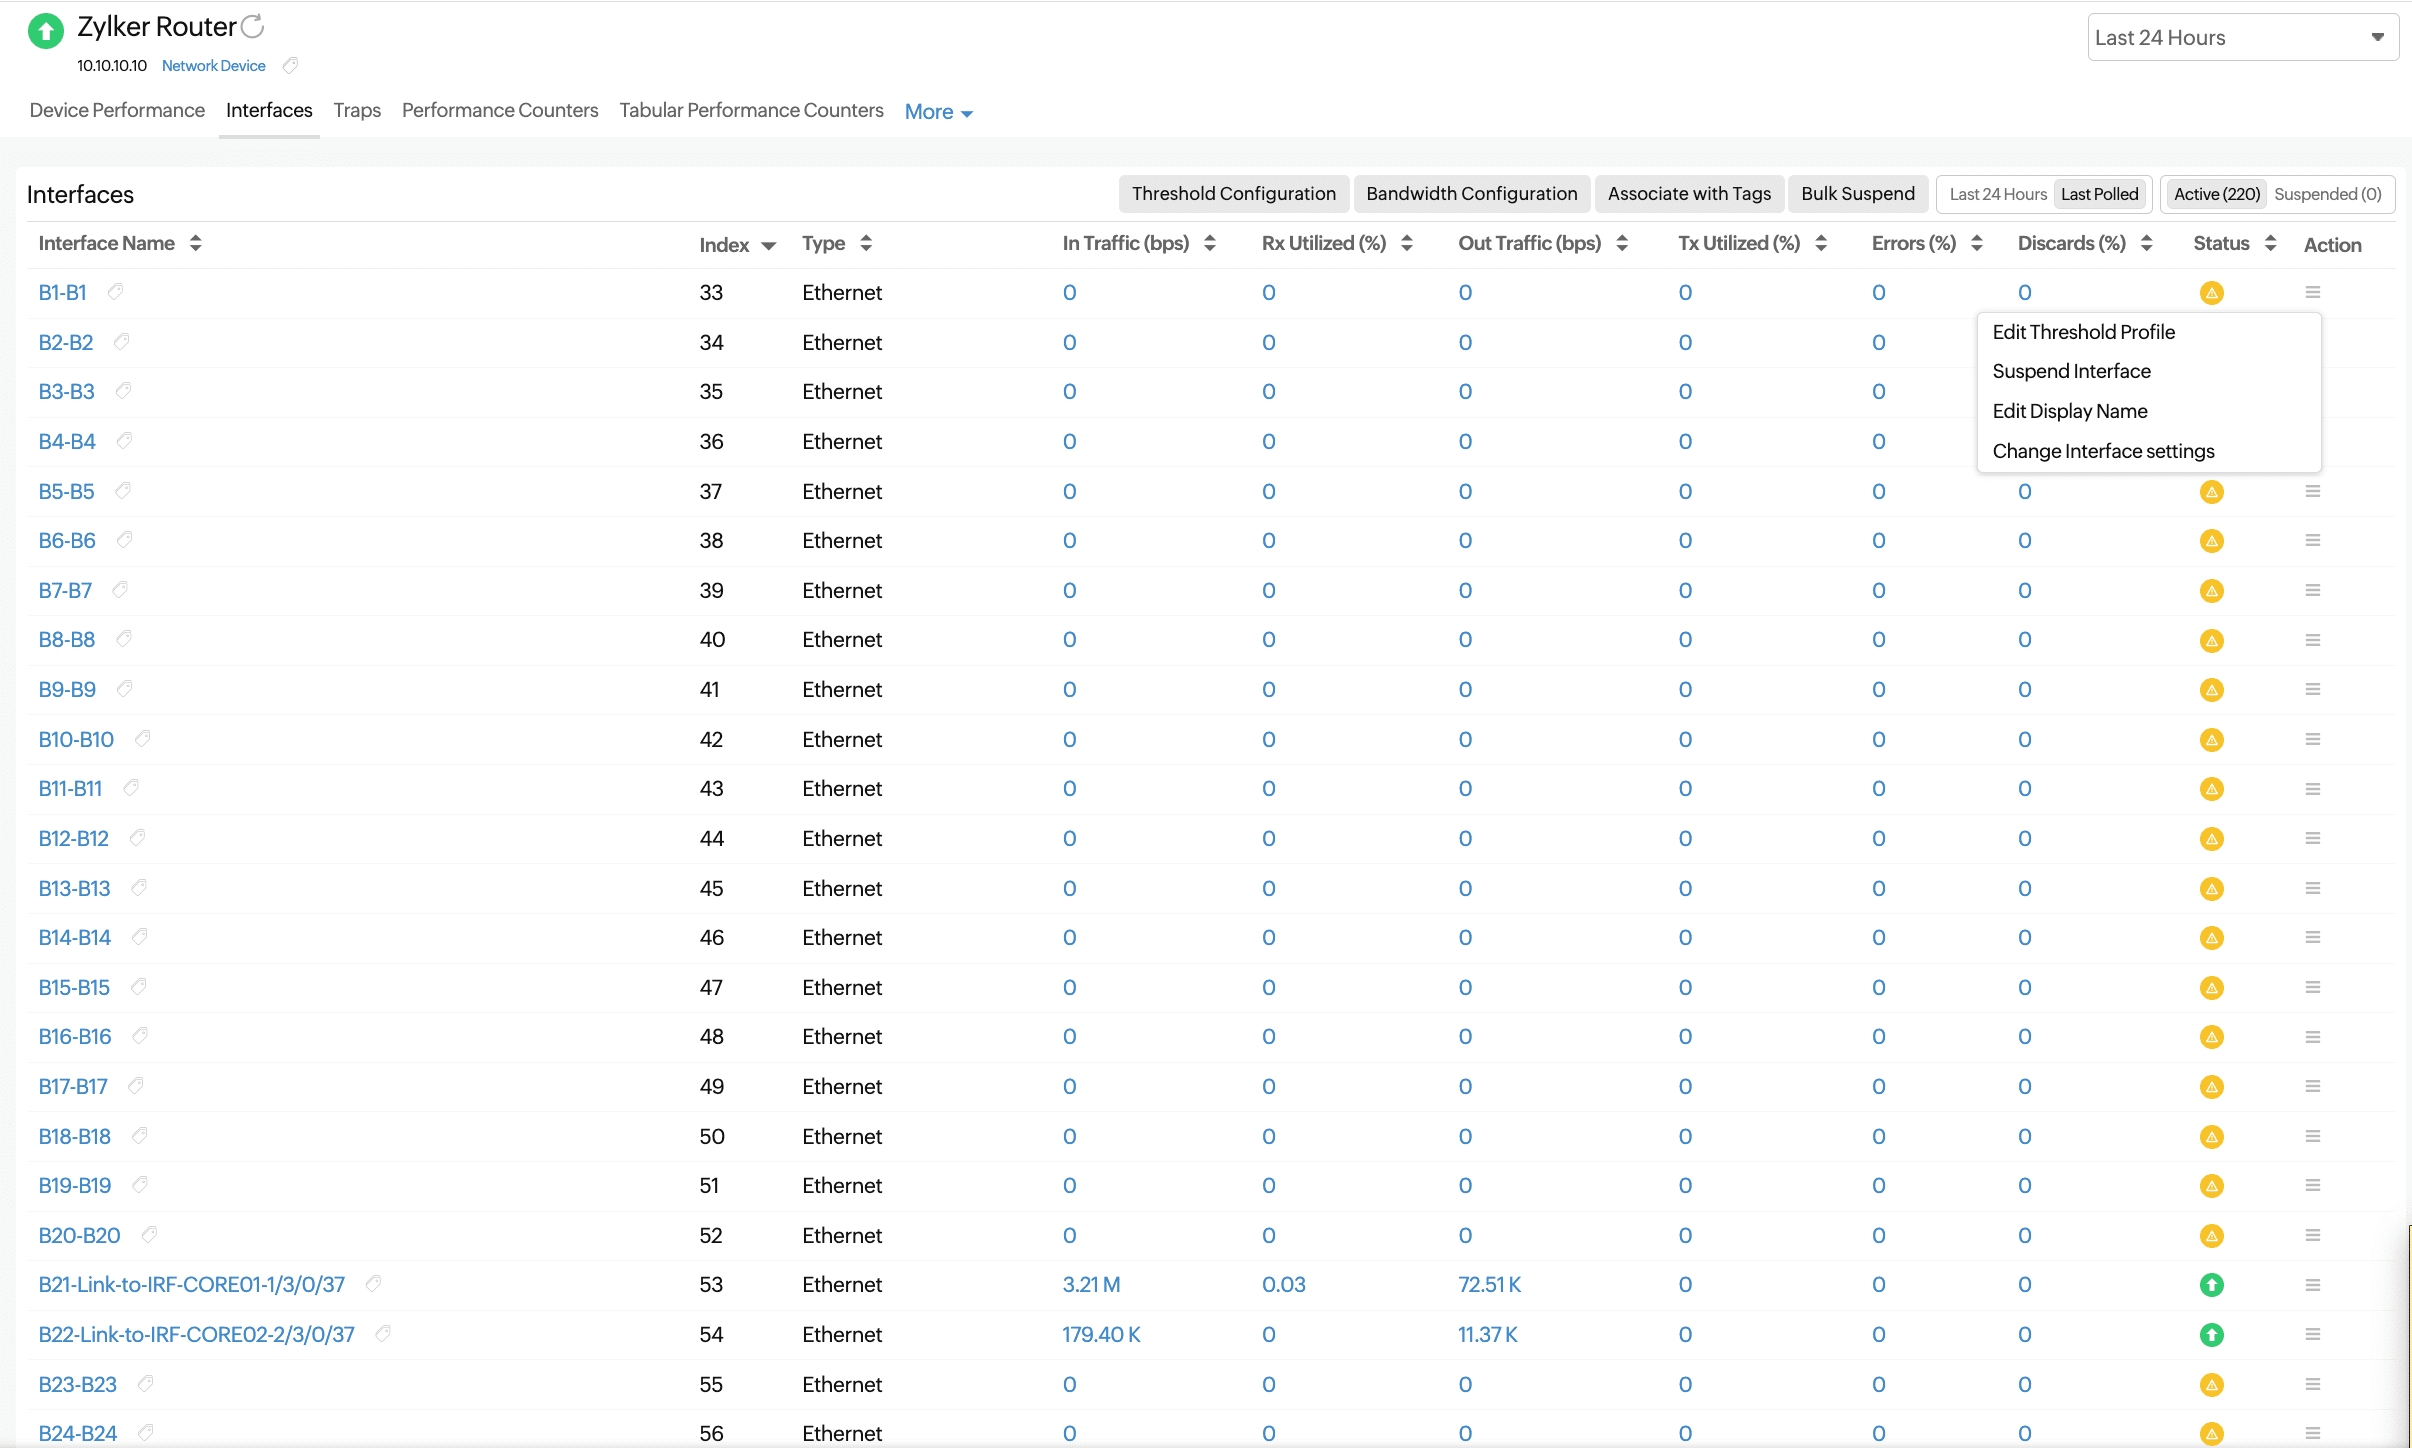Open the Last 24 Hours time dropdown

[2241, 38]
